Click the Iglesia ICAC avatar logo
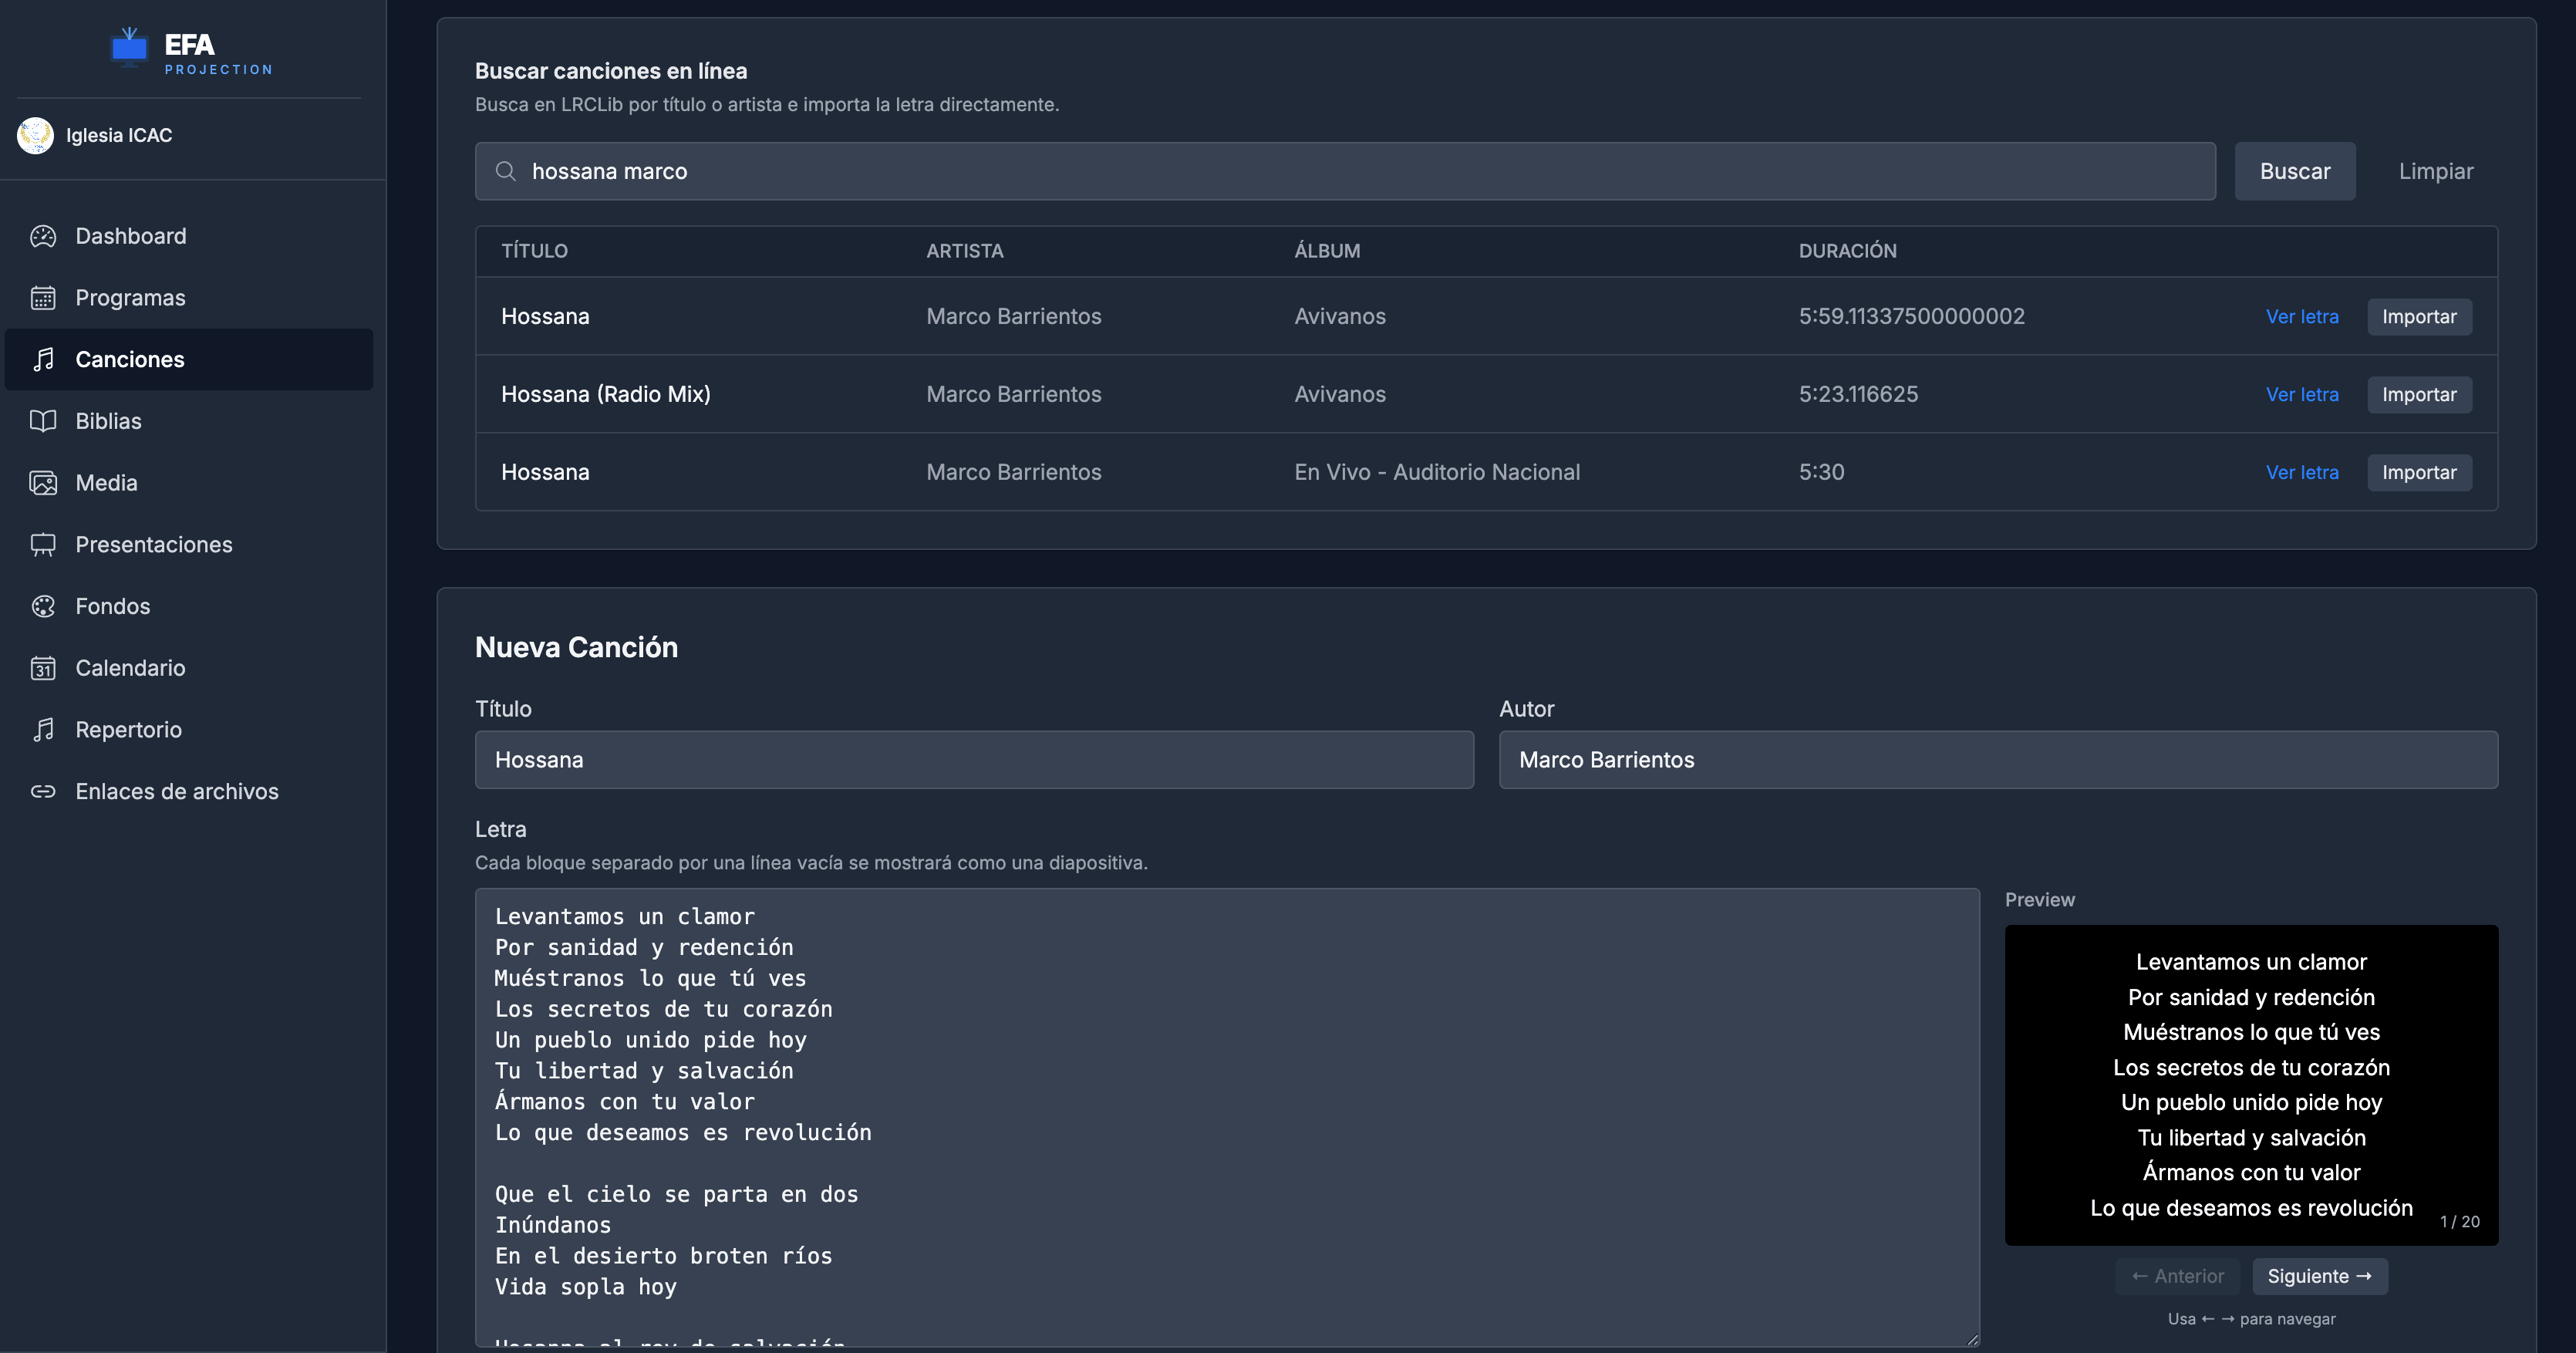 [36, 135]
